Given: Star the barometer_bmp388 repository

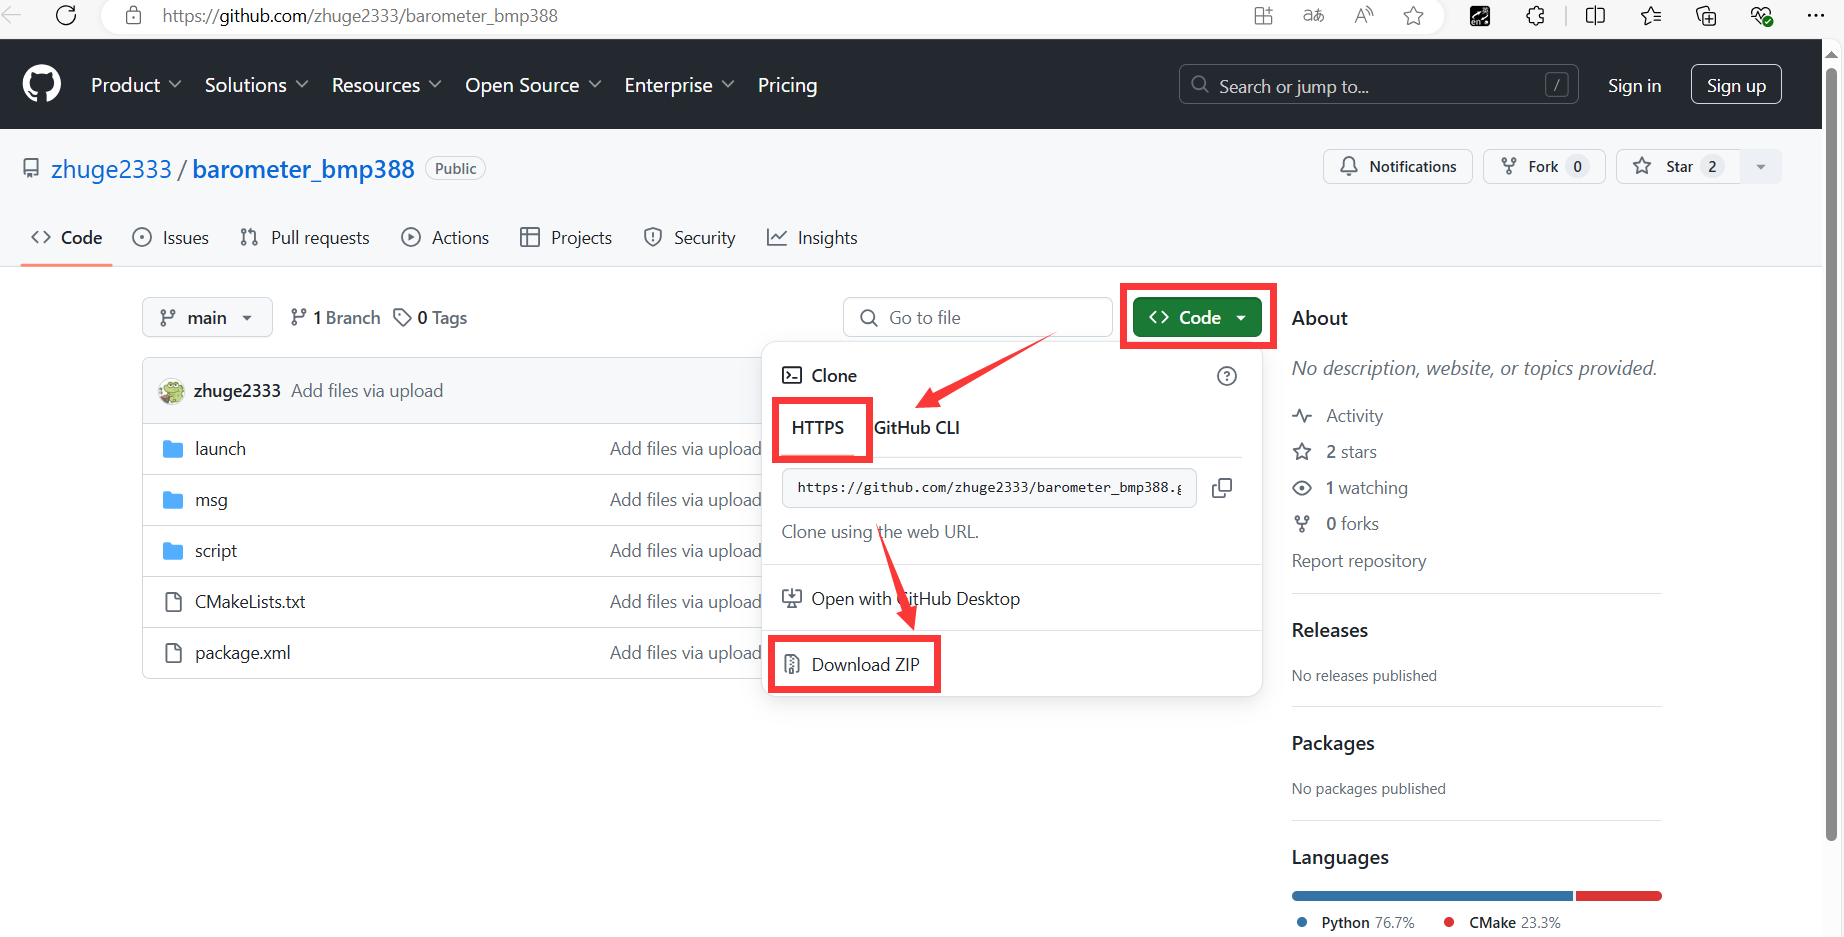Looking at the screenshot, I should click(1678, 167).
